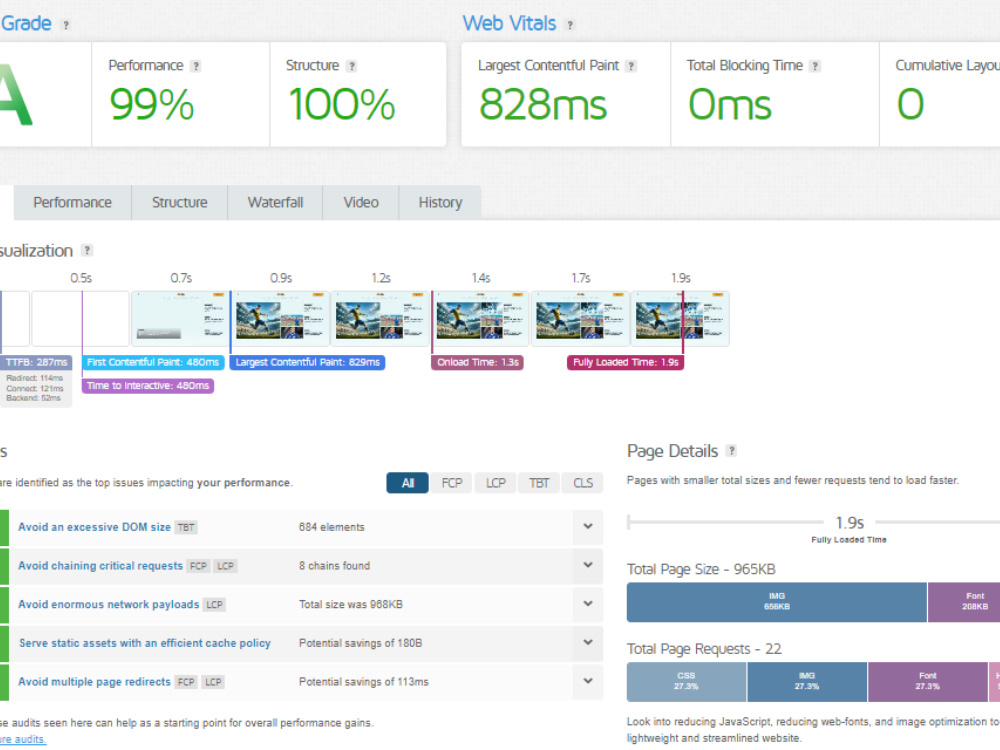Filter top issues by LCP
Viewport: 1000px width, 750px height.
[x=496, y=483]
